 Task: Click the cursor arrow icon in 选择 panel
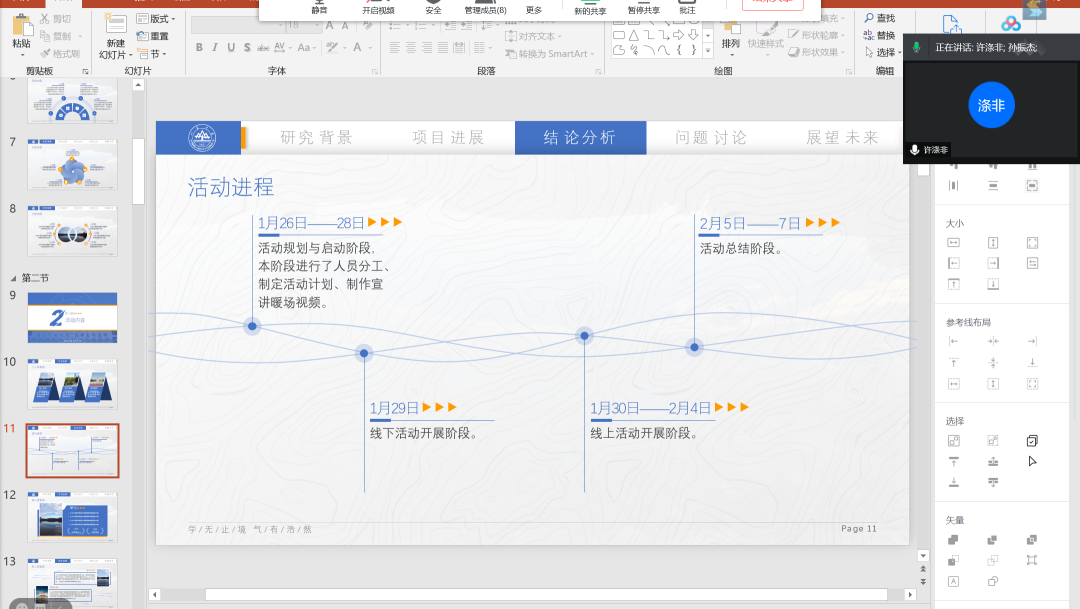[1032, 461]
